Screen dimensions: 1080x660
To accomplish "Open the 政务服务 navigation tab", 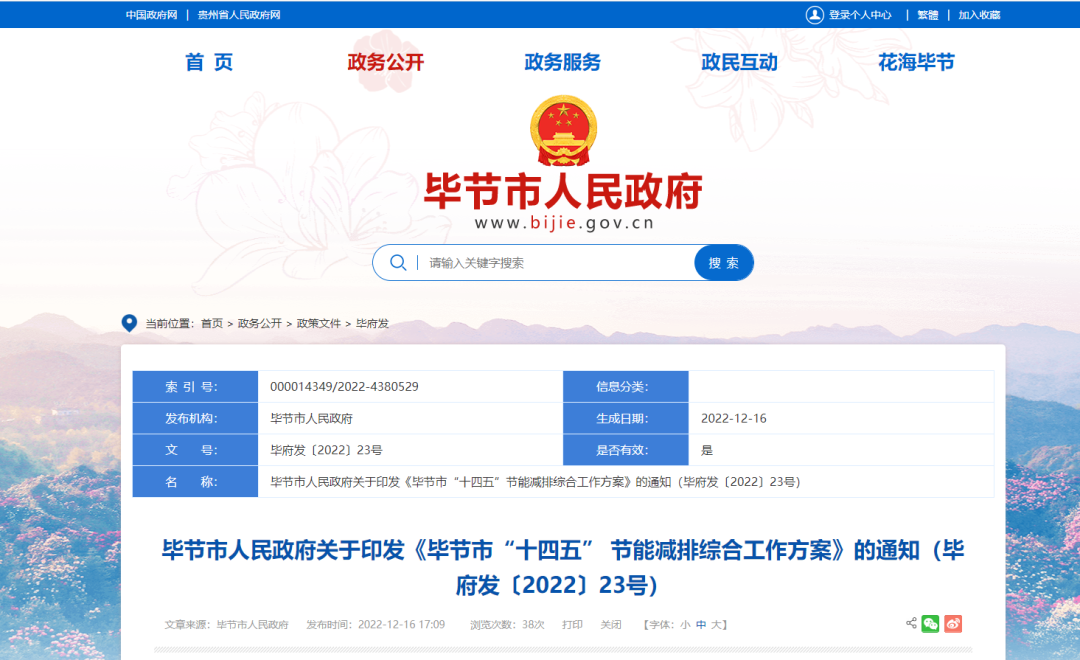I will [x=562, y=62].
